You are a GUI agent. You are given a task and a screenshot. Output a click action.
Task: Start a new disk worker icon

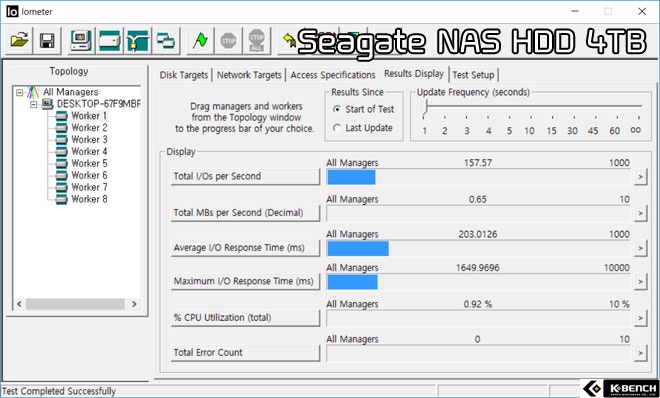pyautogui.click(x=109, y=41)
